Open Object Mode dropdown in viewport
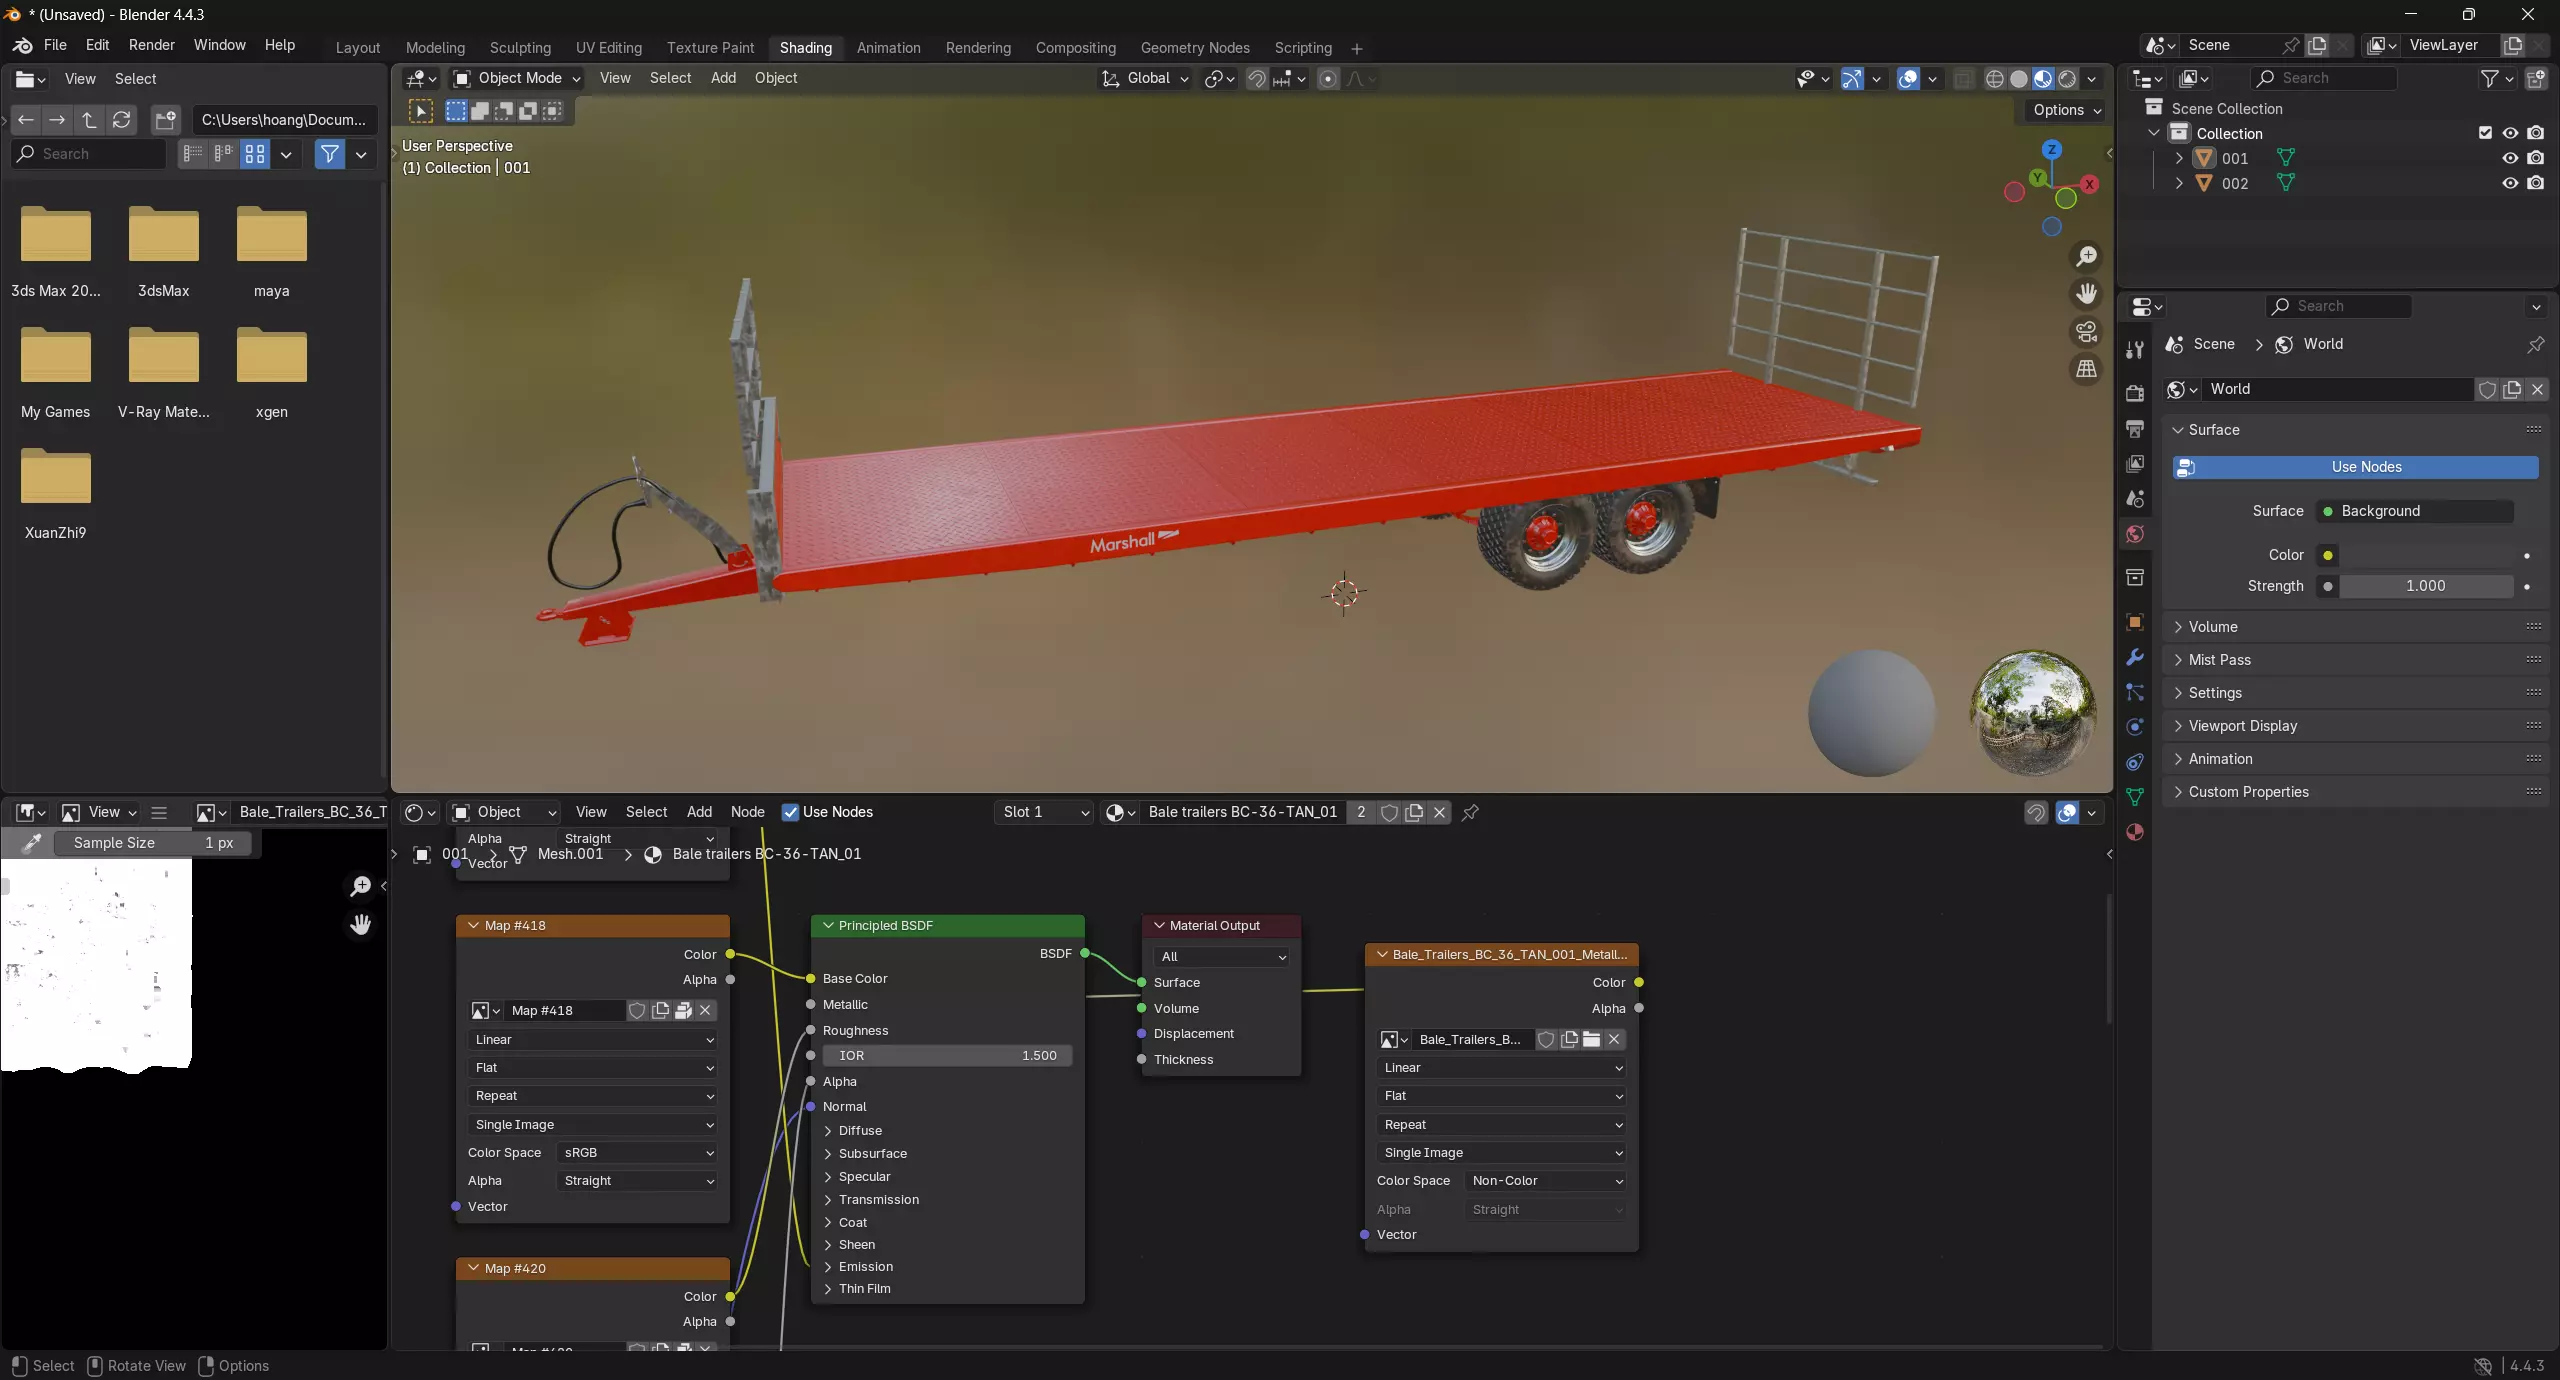The width and height of the screenshot is (2560, 1380). (x=516, y=79)
